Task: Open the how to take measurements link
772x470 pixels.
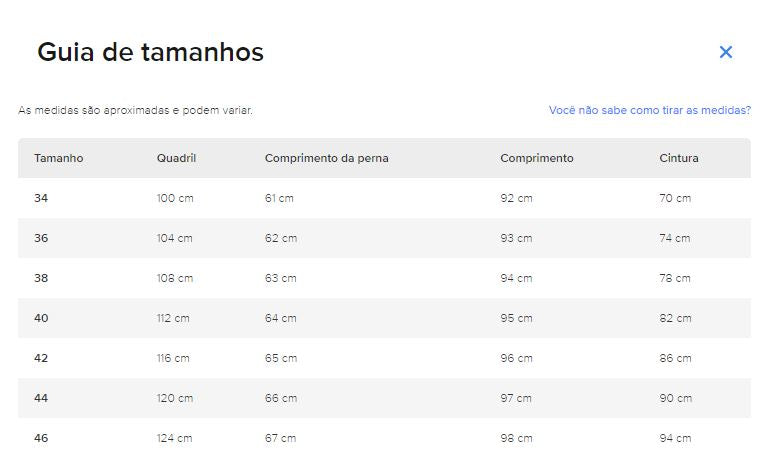Action: 650,110
